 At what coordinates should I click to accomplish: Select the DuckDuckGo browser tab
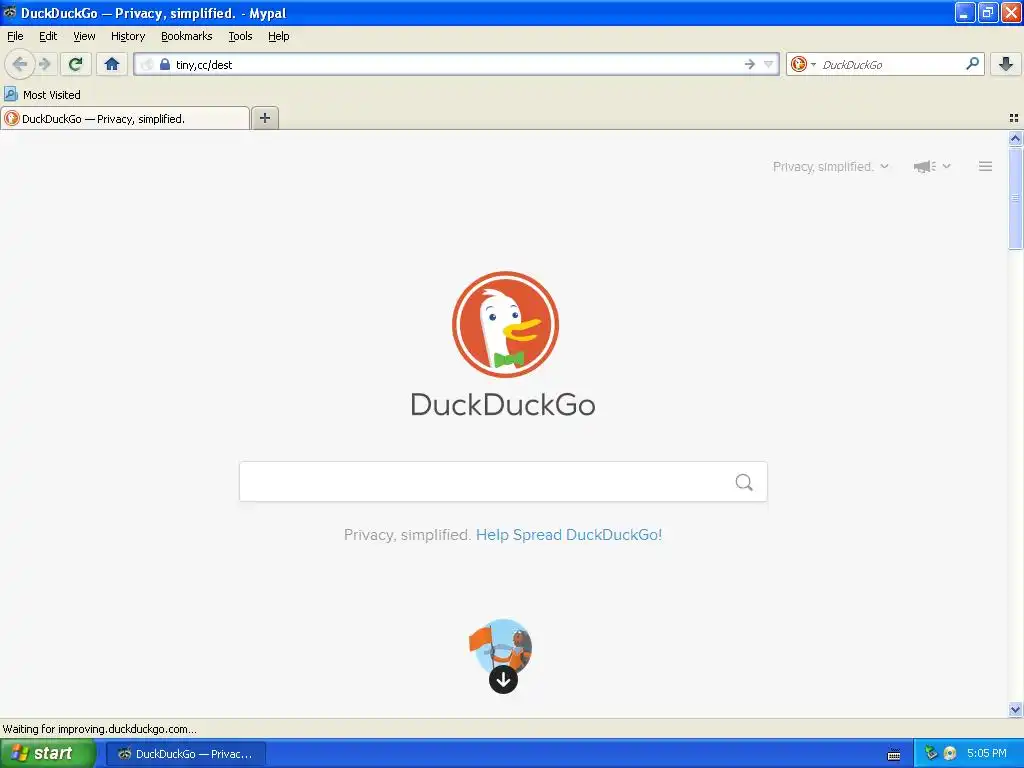(x=125, y=118)
